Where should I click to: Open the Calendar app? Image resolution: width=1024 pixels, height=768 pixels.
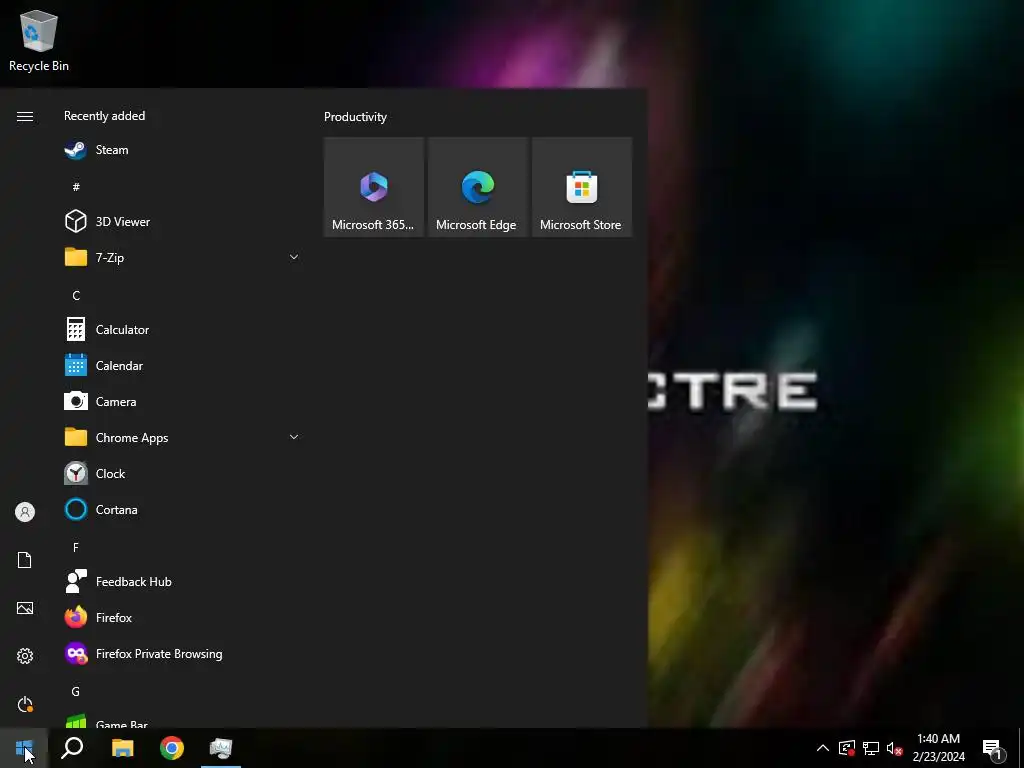coord(182,366)
